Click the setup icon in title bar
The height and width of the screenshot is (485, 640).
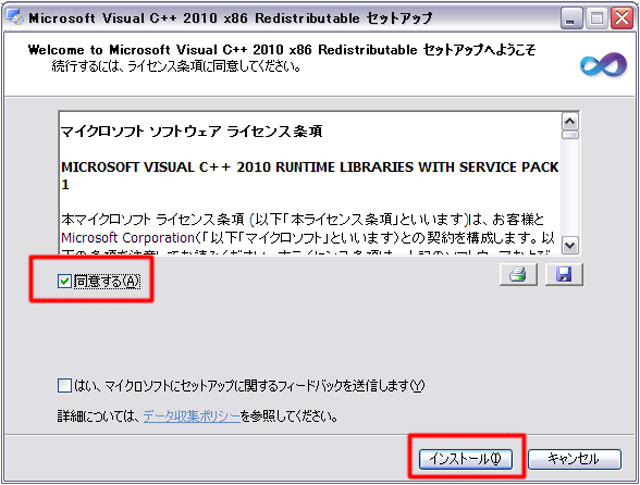click(x=16, y=18)
